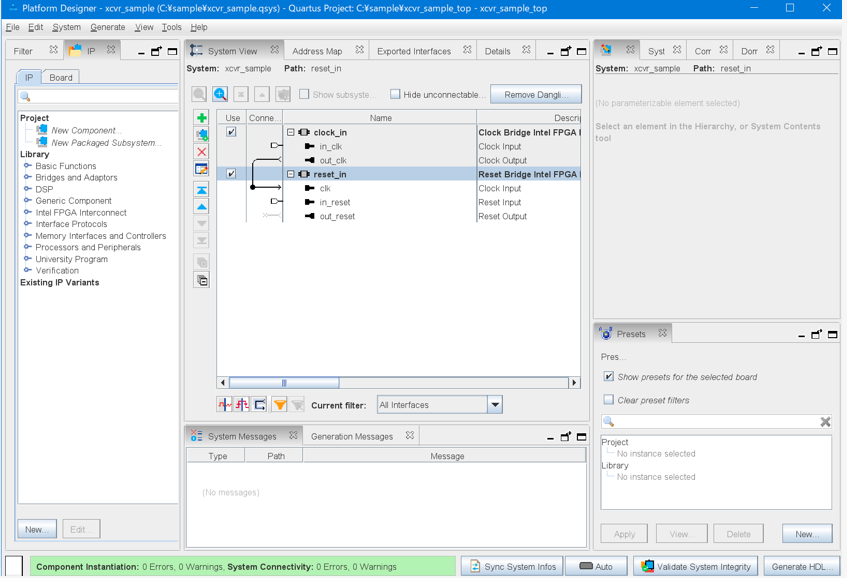Click Validate System Integrity button
The width and height of the screenshot is (847, 578).
tap(695, 567)
